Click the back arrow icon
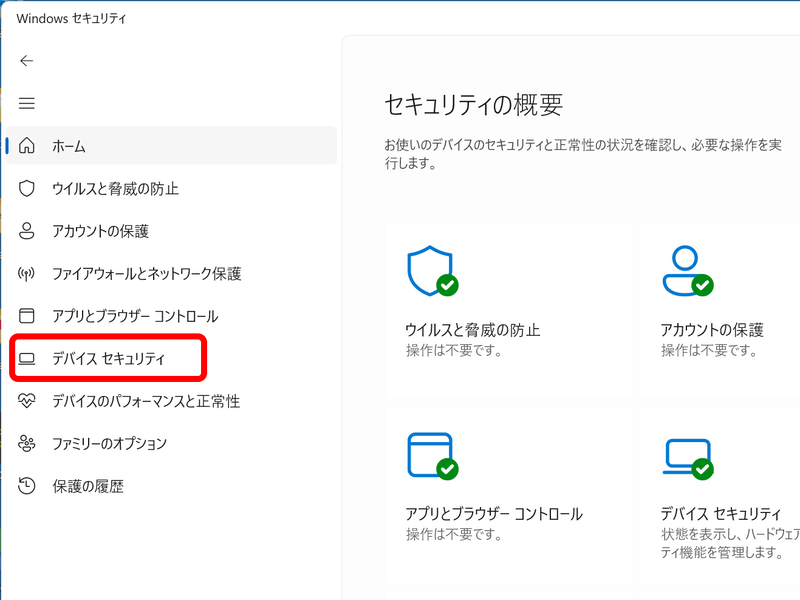 pyautogui.click(x=27, y=61)
